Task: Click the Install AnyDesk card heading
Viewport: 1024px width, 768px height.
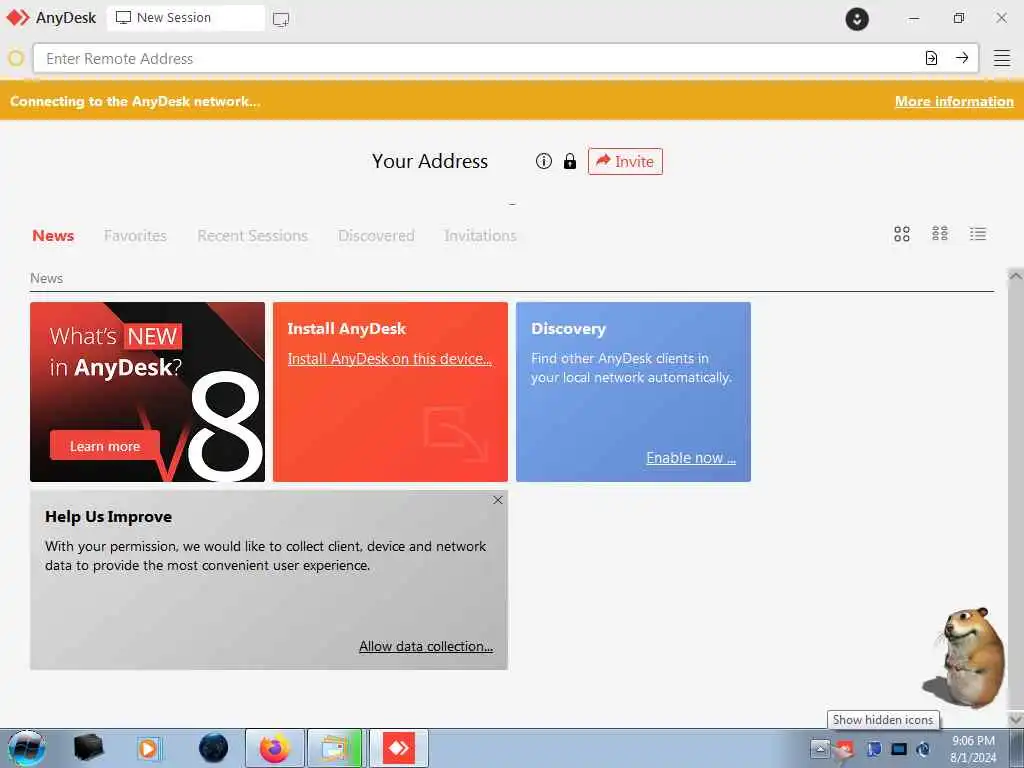Action: 347,328
